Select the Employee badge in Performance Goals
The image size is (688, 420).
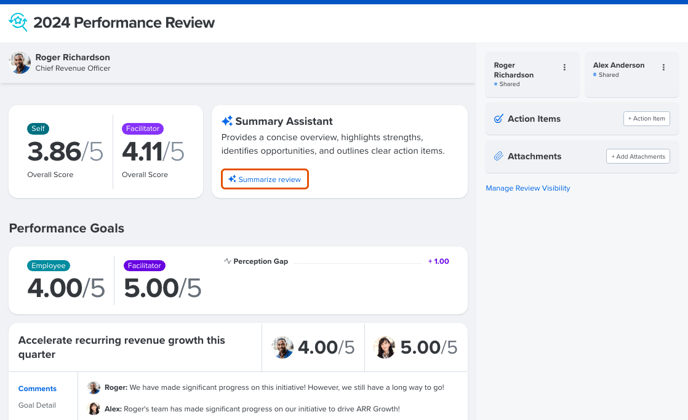tap(48, 266)
